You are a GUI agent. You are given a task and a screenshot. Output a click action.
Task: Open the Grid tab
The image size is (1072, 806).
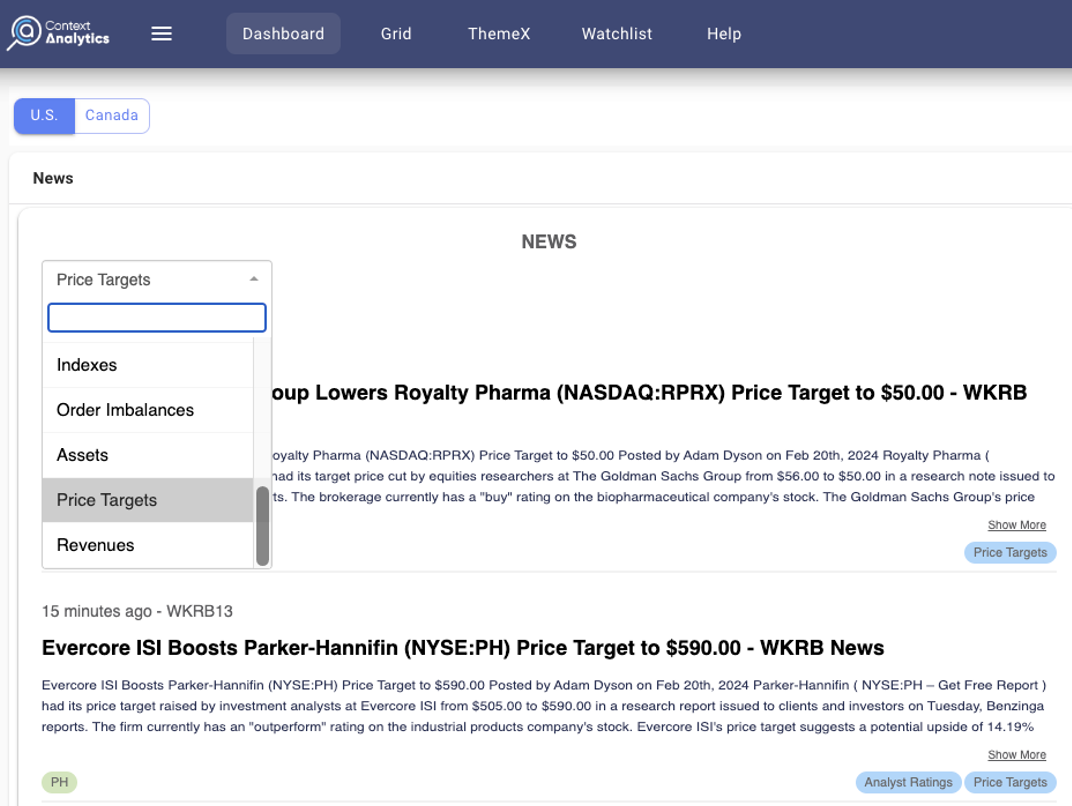point(396,34)
